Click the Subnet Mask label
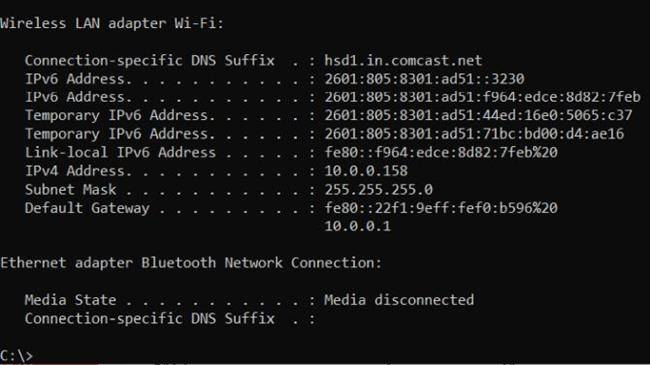Viewport: 650px width, 365px height. (70, 190)
